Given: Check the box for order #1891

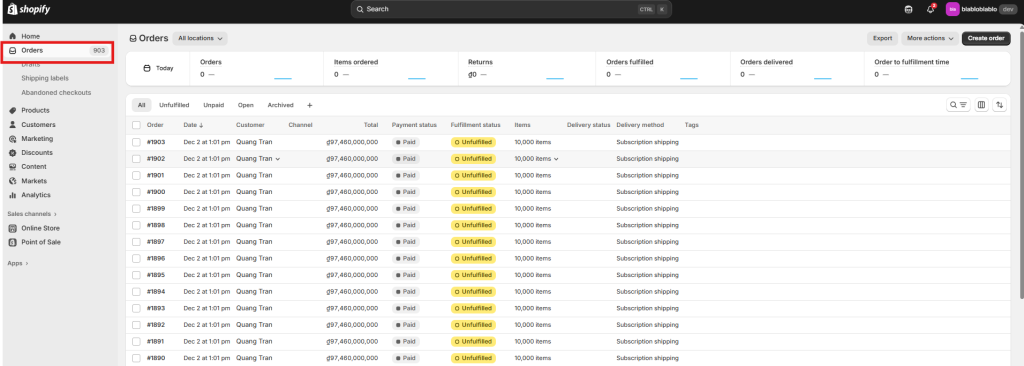Looking at the screenshot, I should coord(136,341).
